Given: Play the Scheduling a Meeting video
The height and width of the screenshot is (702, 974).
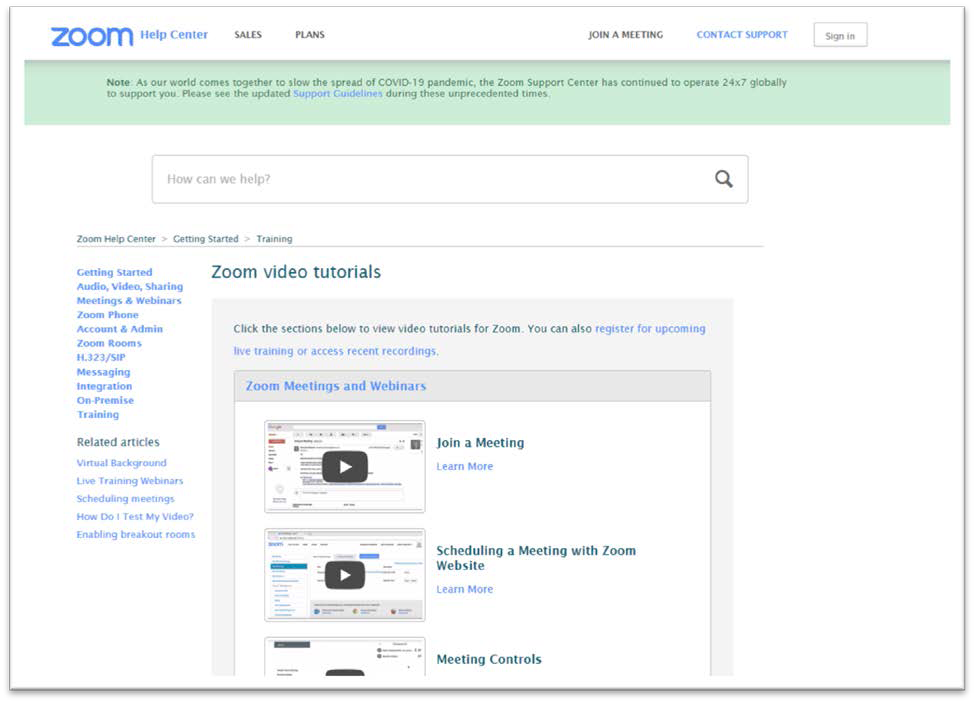Looking at the screenshot, I should tap(345, 575).
